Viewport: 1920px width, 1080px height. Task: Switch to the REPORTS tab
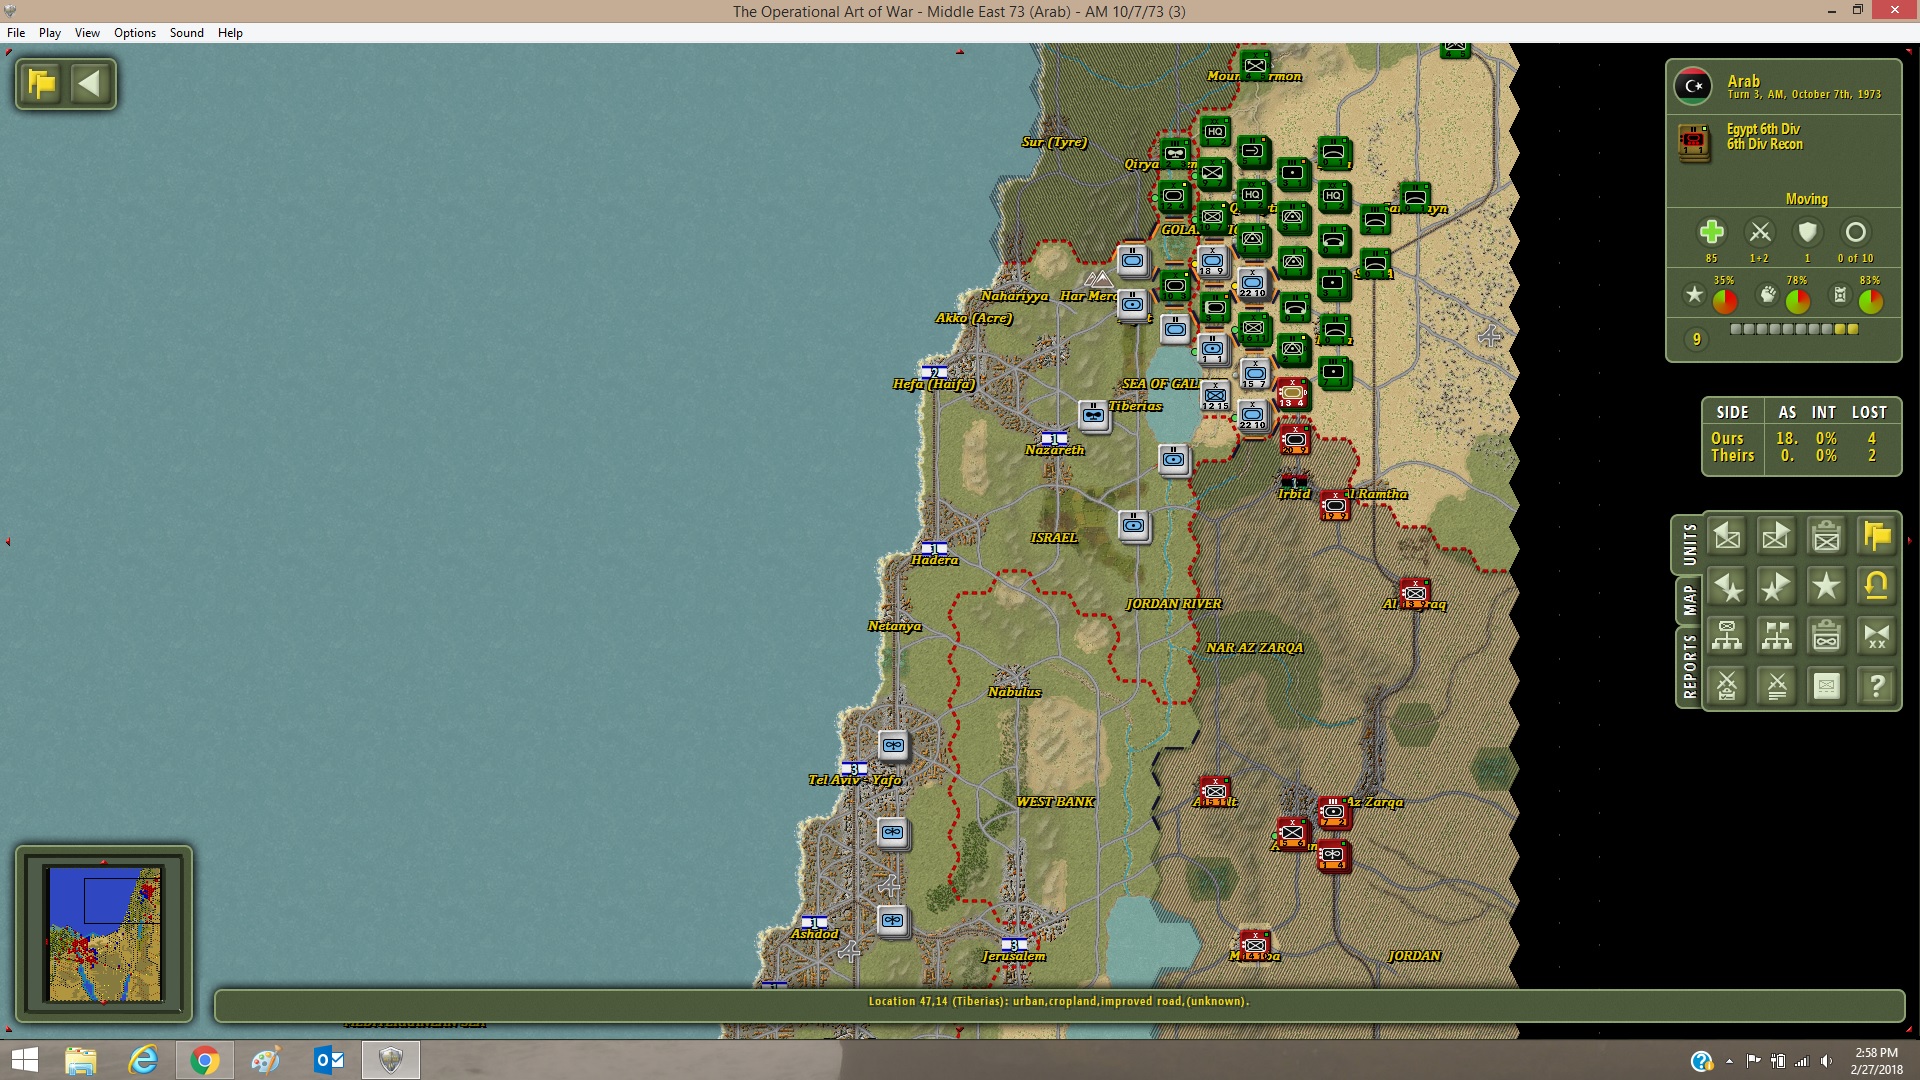tap(1689, 666)
